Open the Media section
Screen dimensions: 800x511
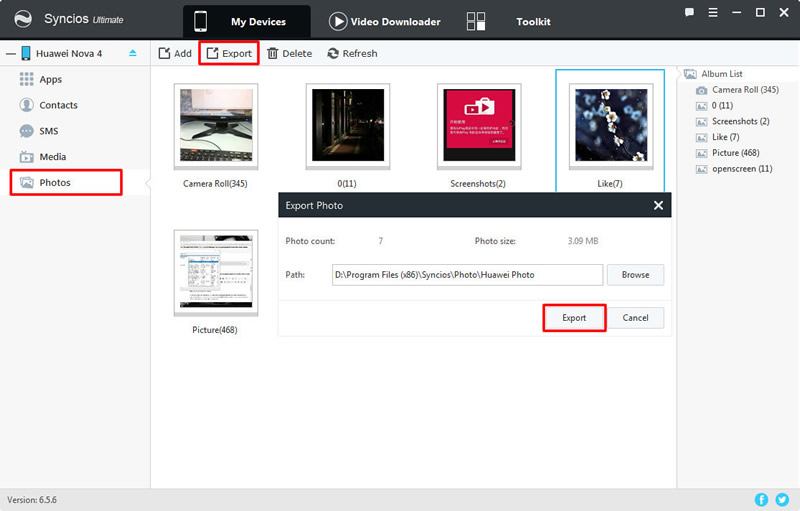43,157
